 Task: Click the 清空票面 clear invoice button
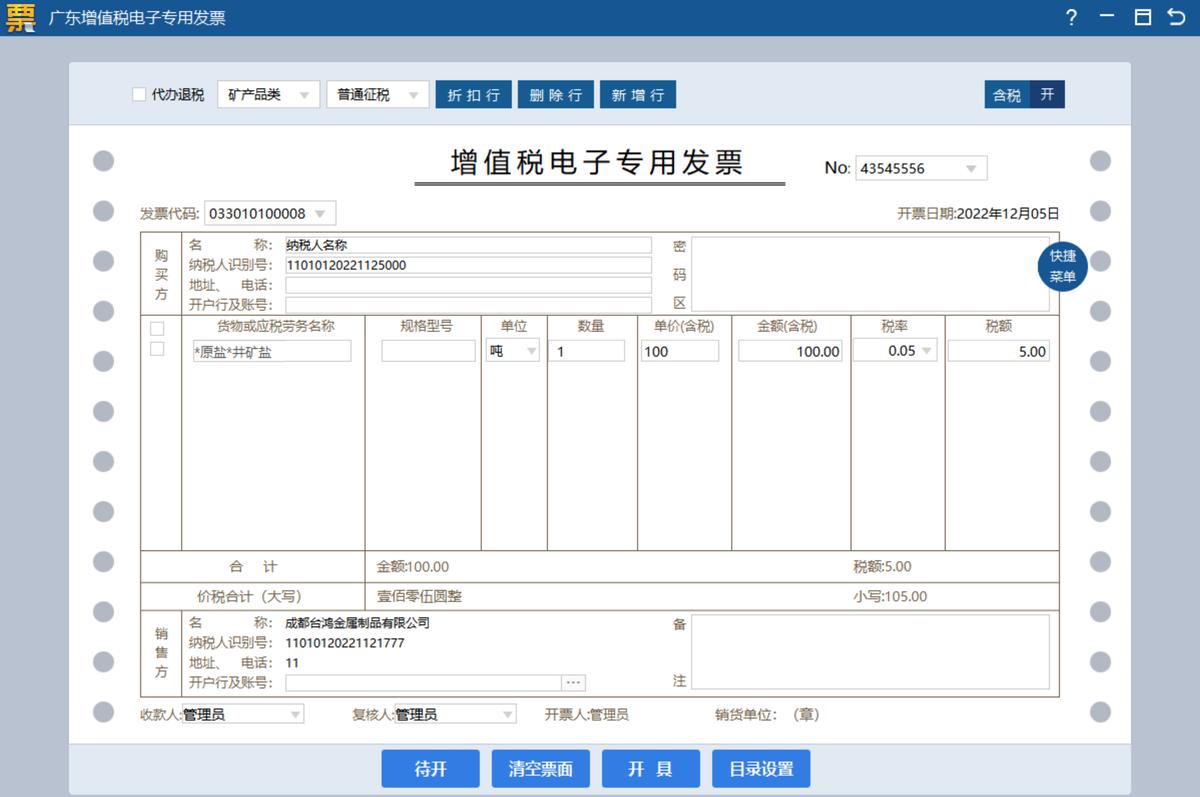(x=540, y=768)
